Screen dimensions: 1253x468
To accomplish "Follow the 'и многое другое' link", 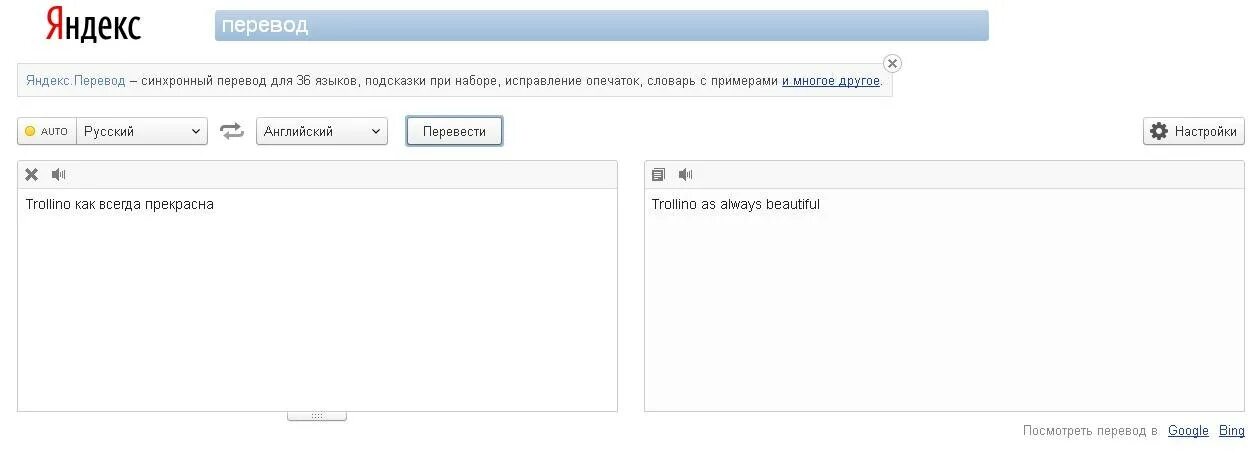I will [831, 81].
